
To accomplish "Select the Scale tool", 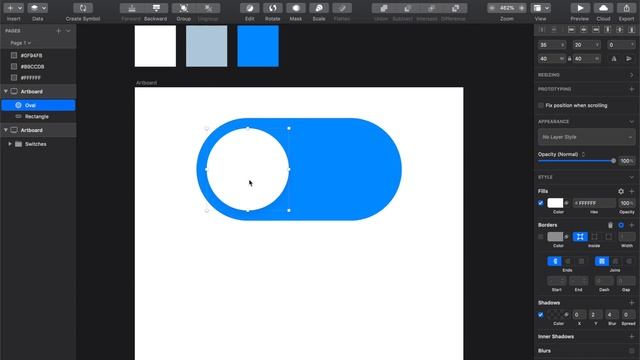I will tap(319, 8).
